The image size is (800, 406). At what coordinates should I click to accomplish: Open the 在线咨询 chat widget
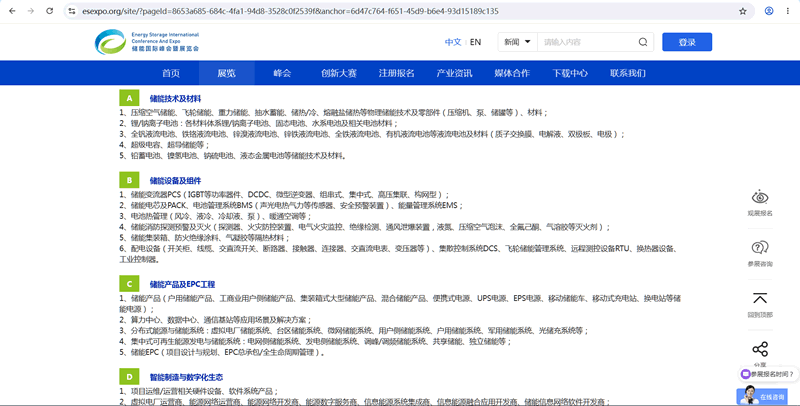[x=762, y=396]
